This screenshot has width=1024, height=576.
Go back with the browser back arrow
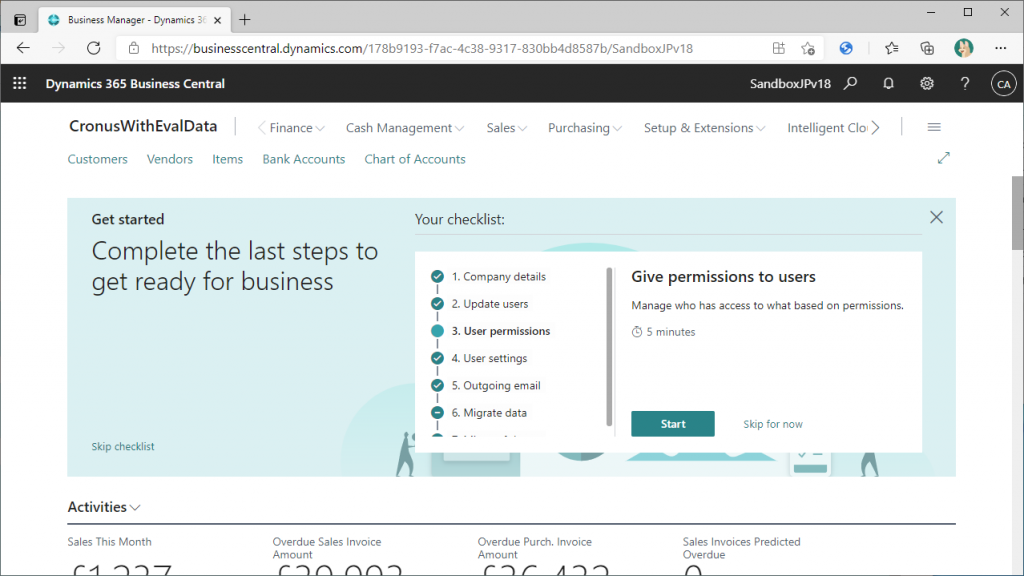pyautogui.click(x=24, y=48)
